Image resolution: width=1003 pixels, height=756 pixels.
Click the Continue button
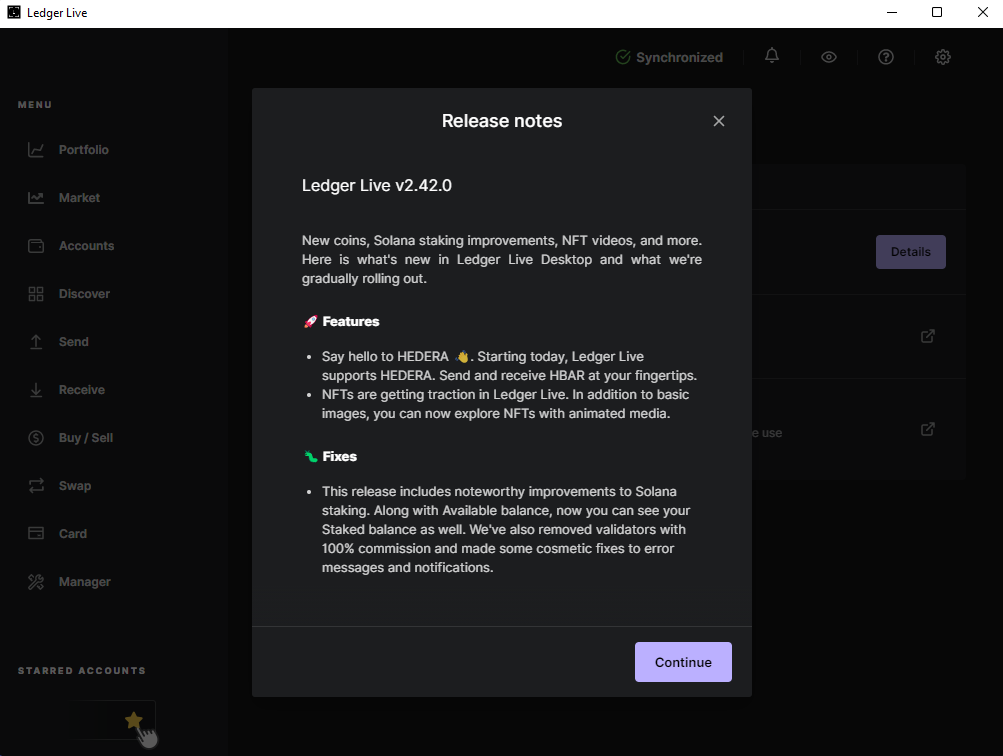[x=683, y=662]
